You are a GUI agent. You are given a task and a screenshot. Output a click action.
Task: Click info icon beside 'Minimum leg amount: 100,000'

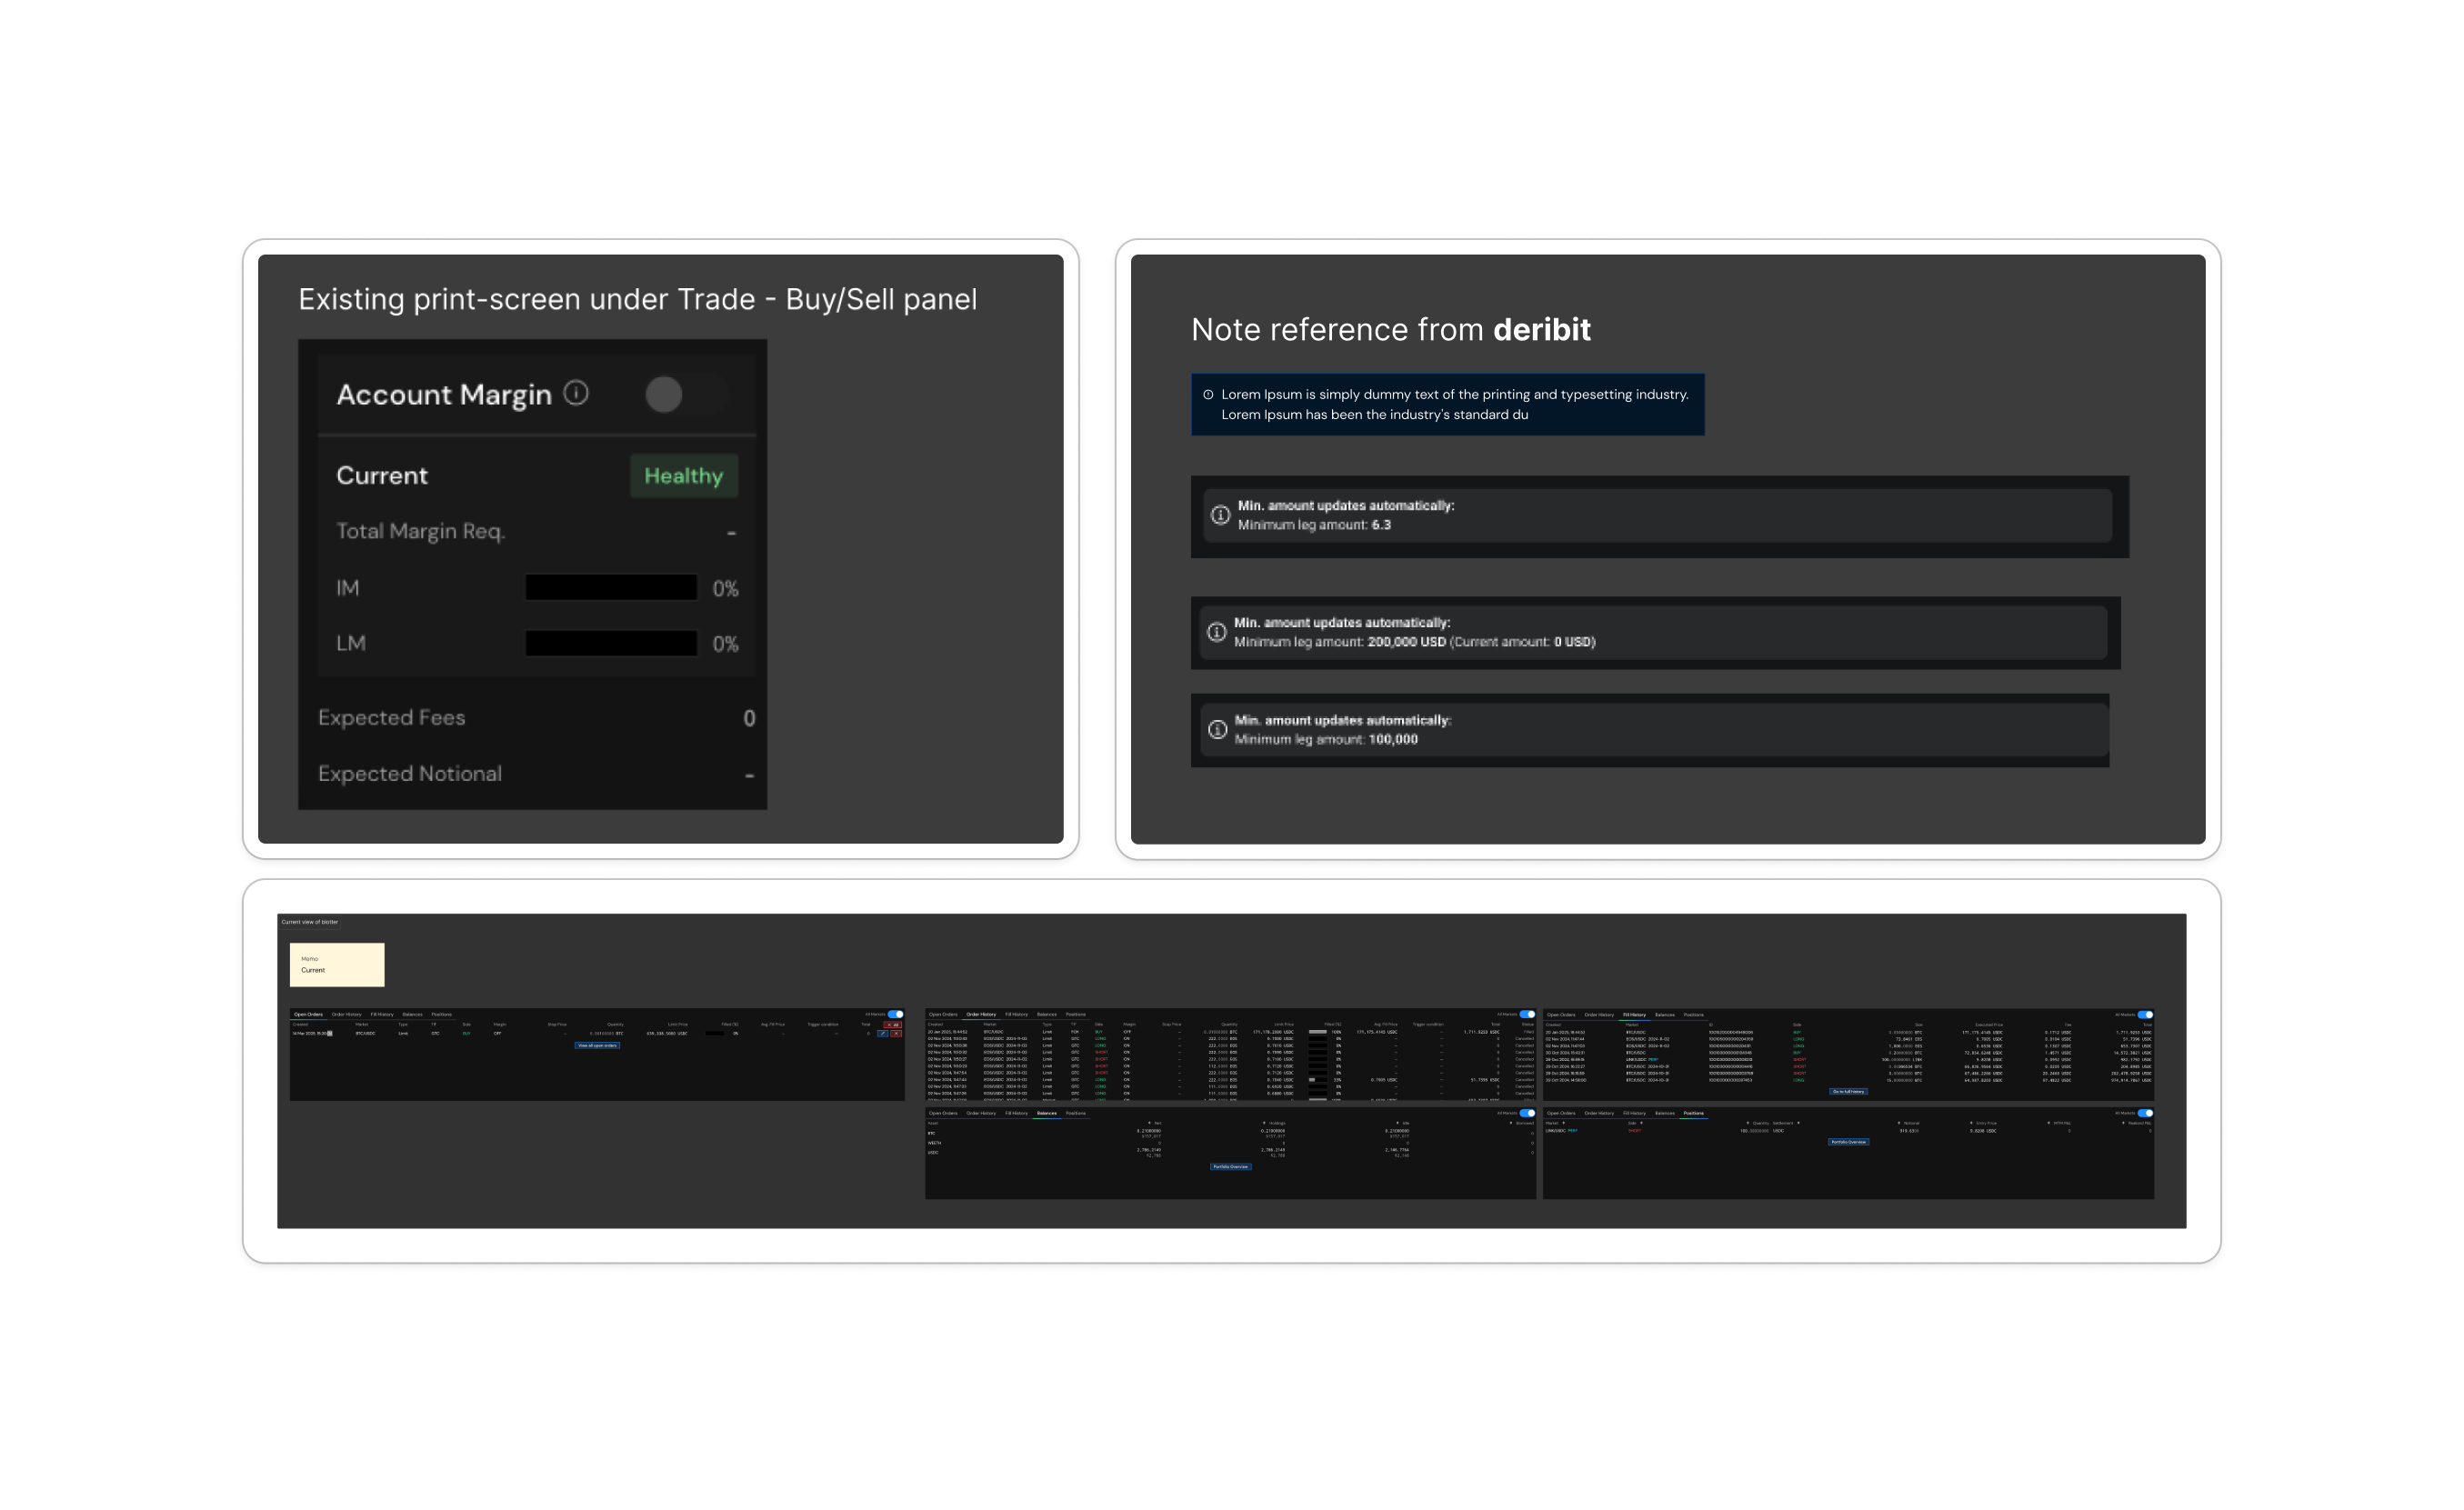click(x=1217, y=730)
